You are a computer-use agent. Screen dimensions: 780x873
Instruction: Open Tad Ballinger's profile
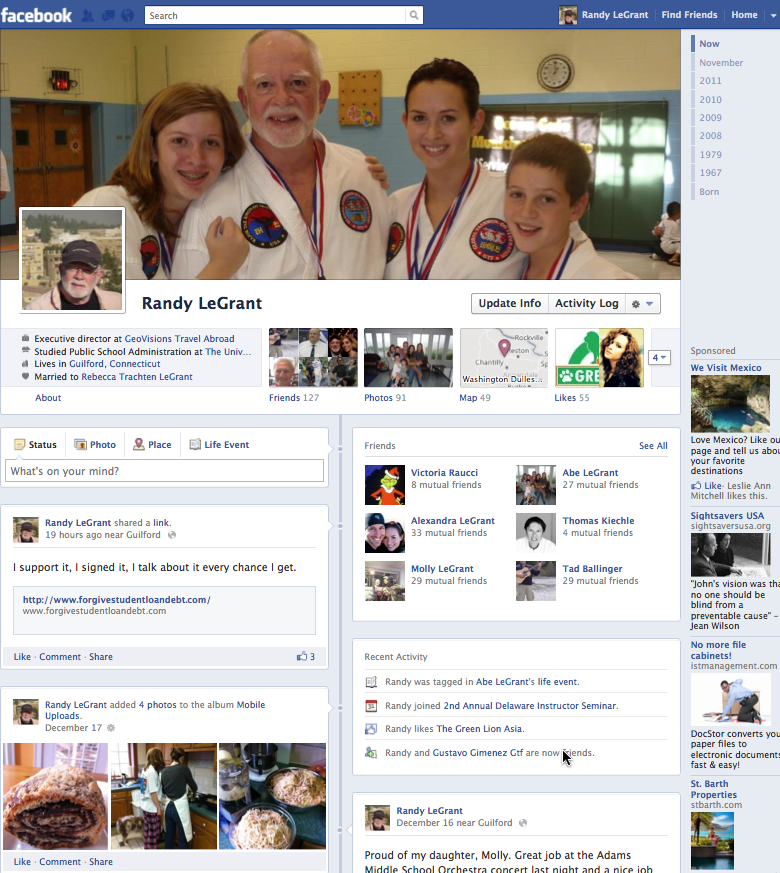[592, 568]
